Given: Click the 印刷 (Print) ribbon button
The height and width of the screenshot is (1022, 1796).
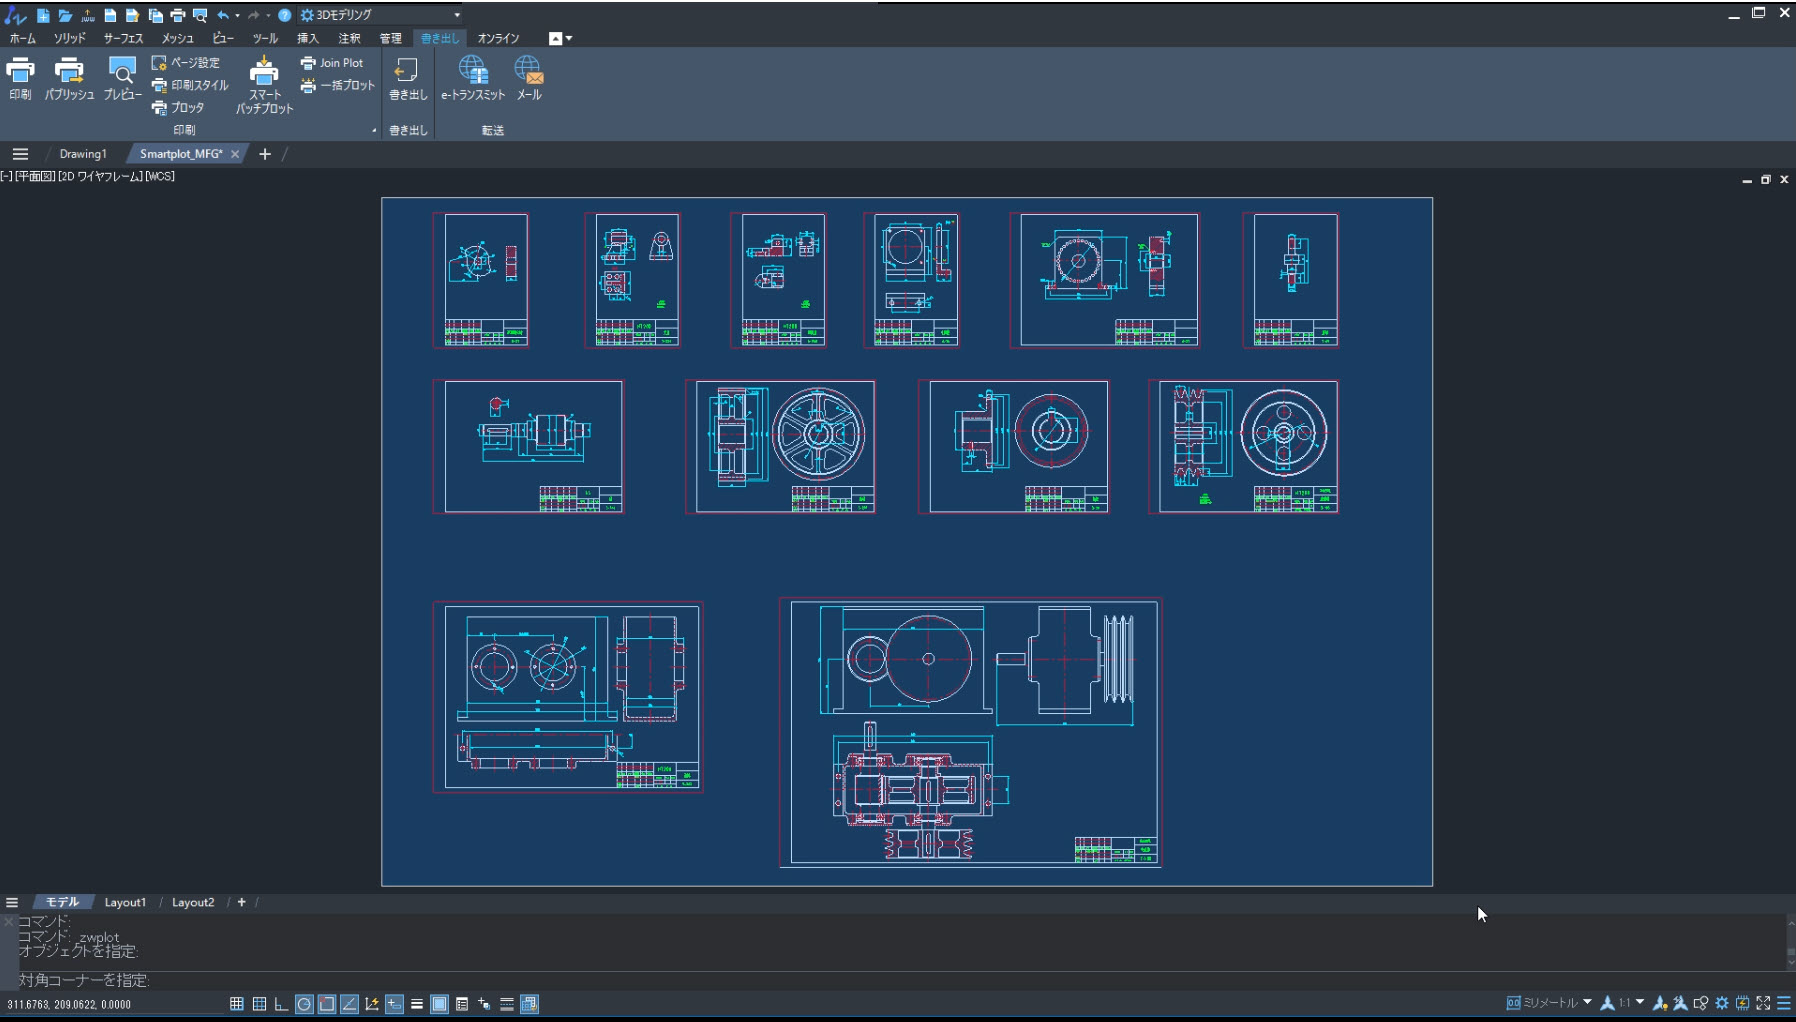Looking at the screenshot, I should (20, 79).
